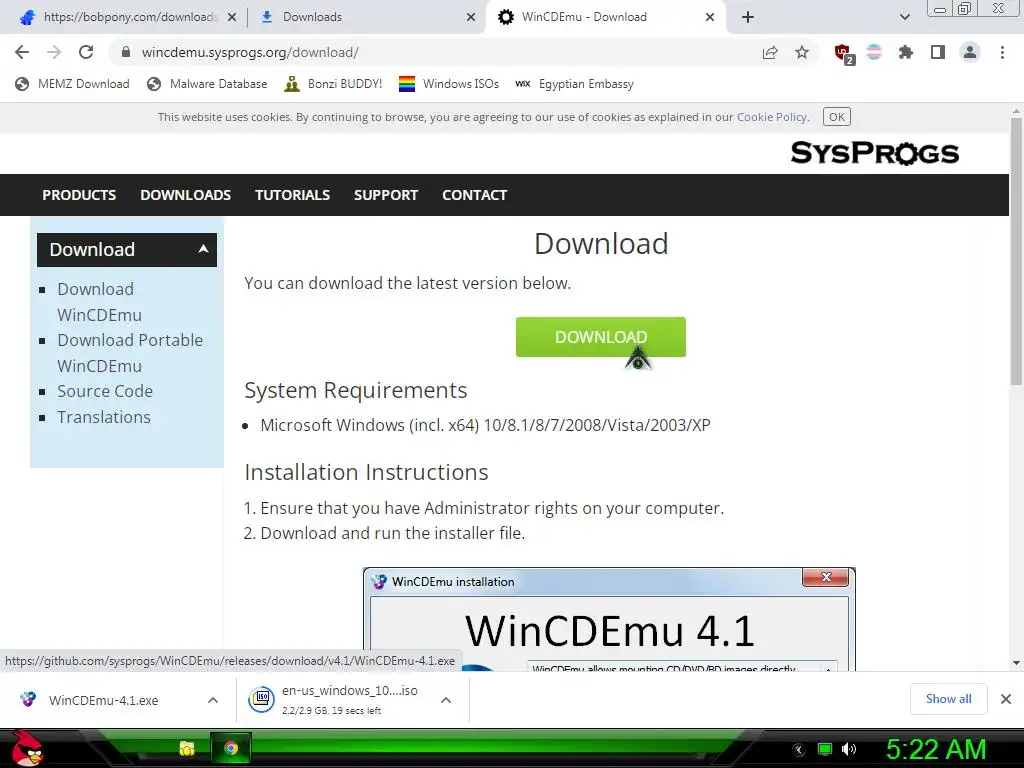Click the green monitor tray icon

point(825,749)
